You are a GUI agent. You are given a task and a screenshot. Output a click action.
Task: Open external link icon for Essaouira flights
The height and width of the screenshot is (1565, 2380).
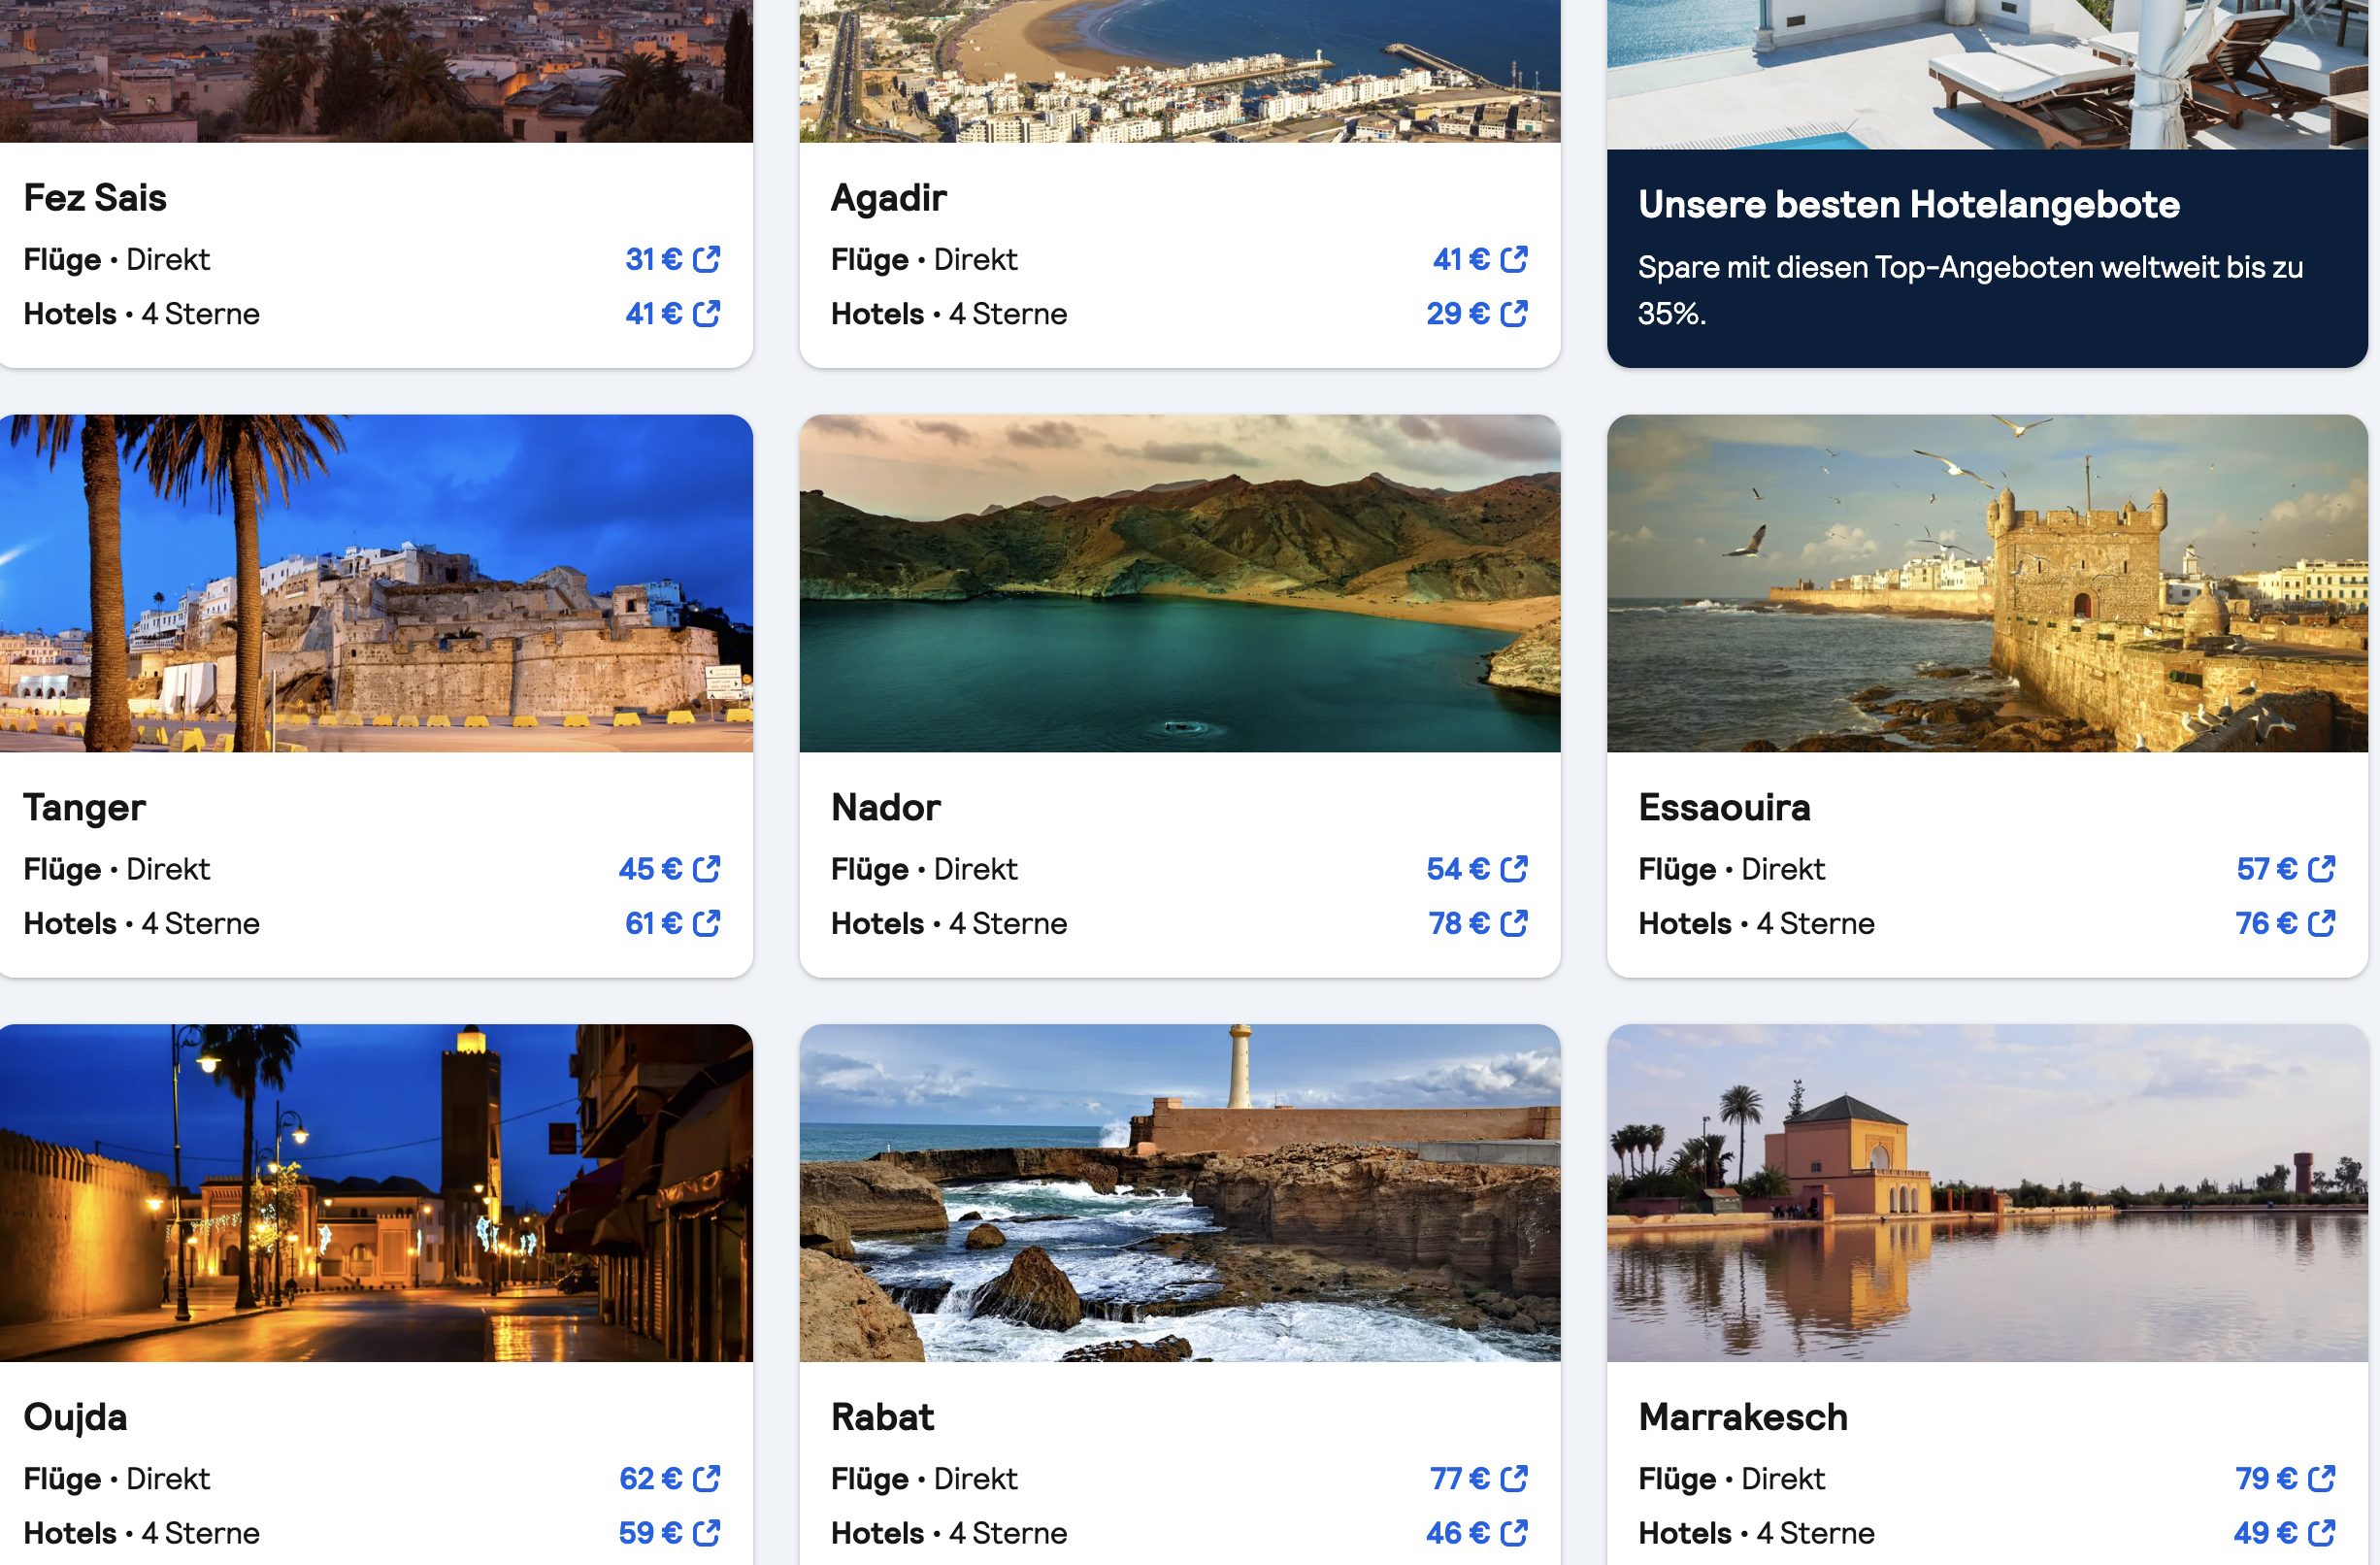(x=2322, y=868)
